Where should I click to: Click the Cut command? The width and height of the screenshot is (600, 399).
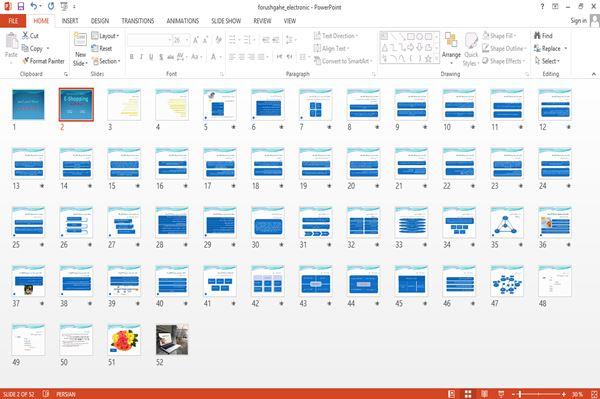click(30, 36)
